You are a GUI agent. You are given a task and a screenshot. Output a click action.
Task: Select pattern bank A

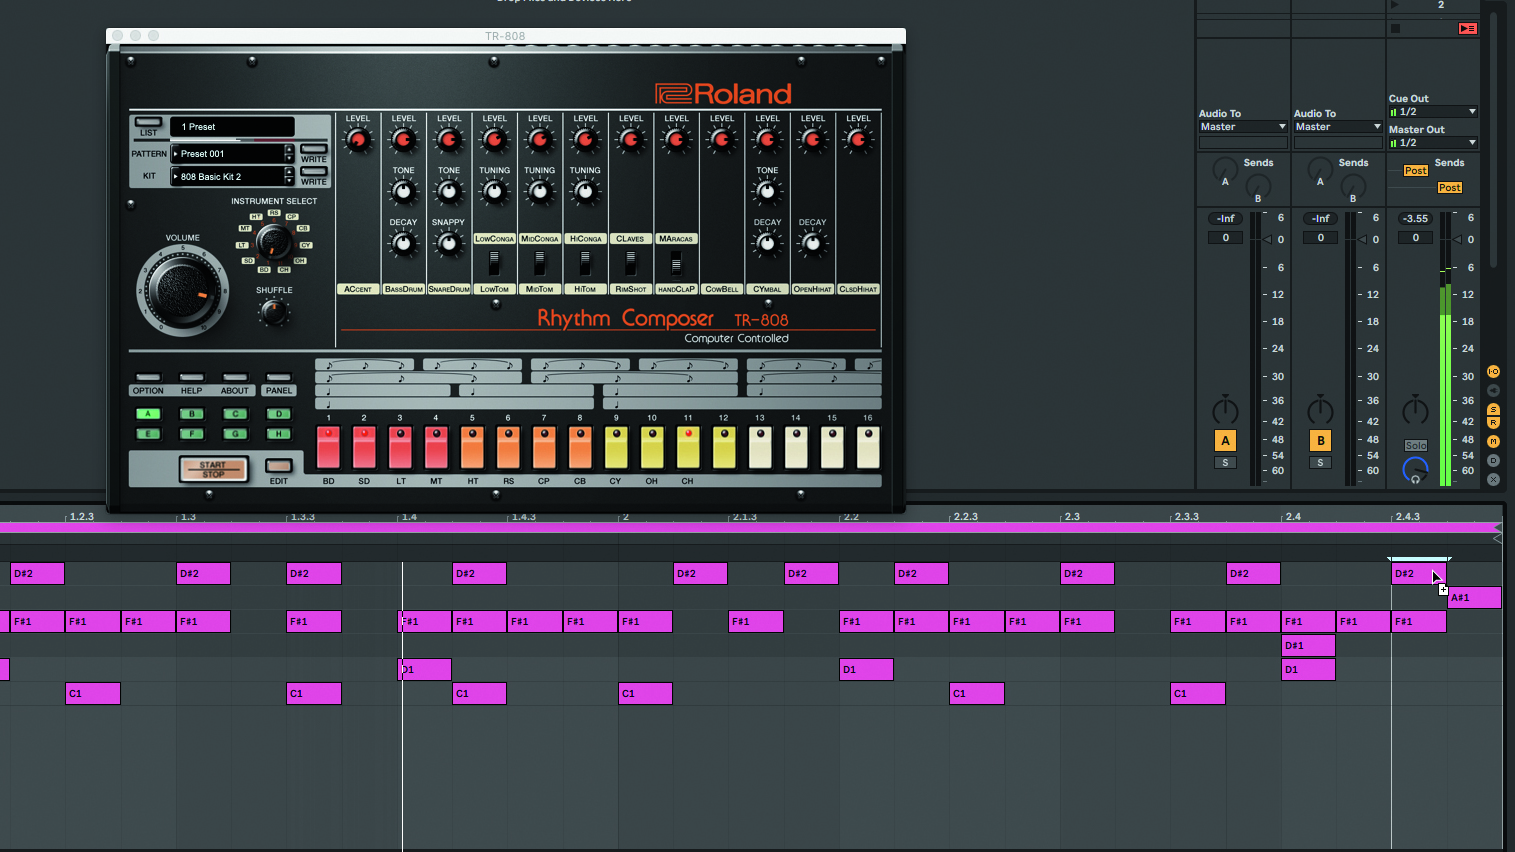148,414
